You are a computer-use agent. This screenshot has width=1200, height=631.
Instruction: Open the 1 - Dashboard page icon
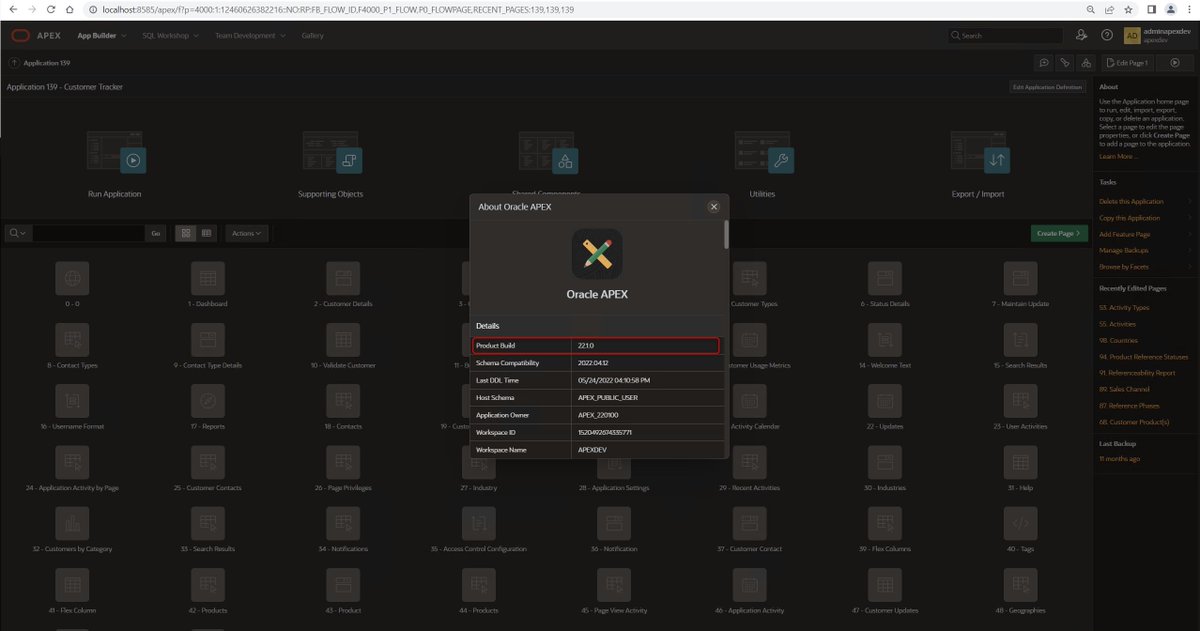coord(209,278)
